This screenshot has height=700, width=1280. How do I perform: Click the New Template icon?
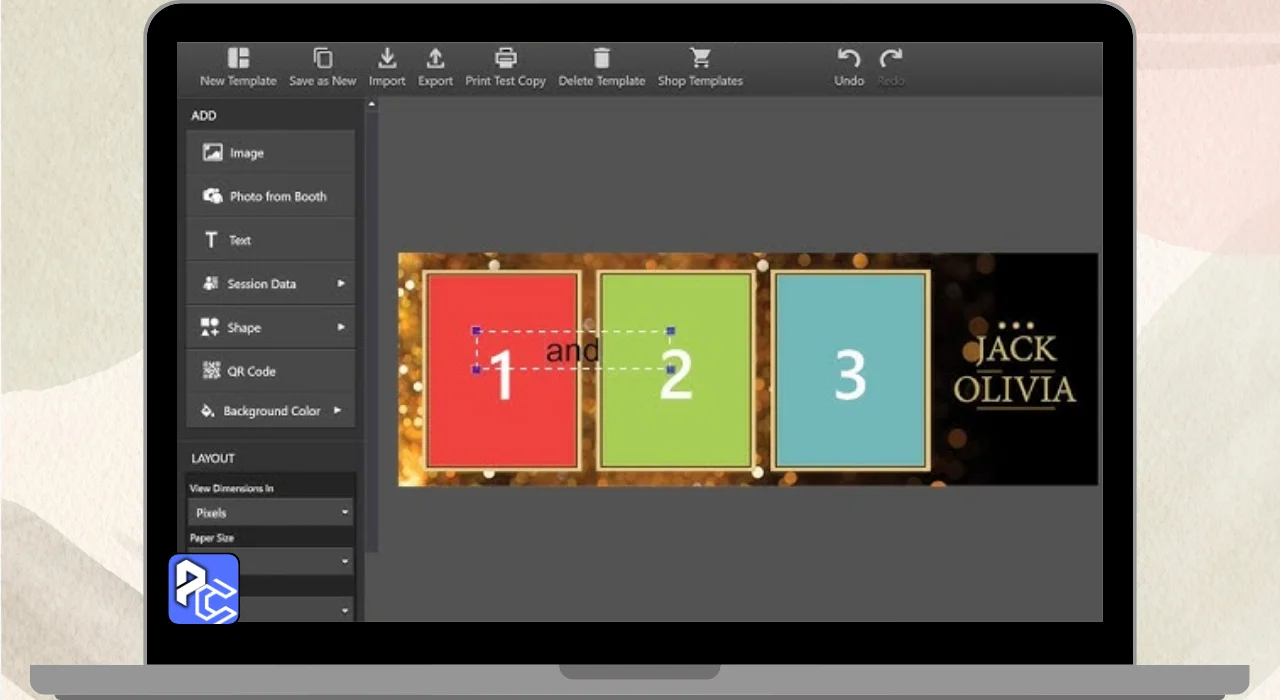pyautogui.click(x=238, y=59)
